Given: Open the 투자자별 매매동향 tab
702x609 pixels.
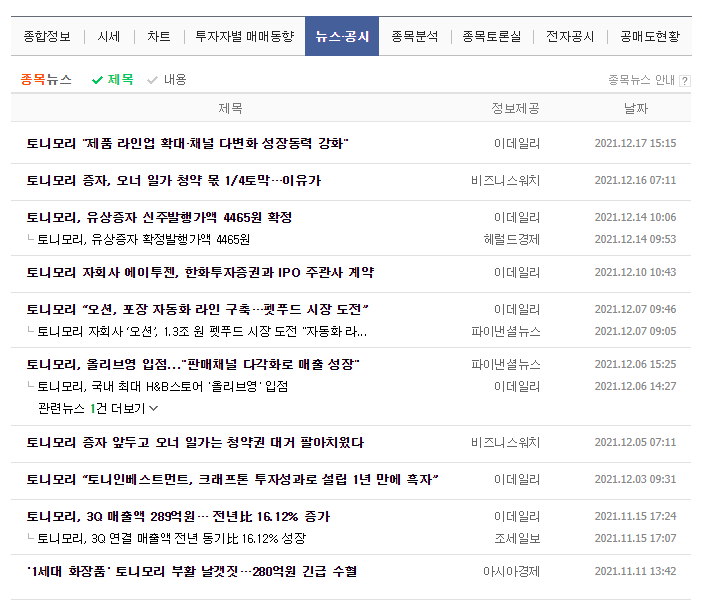Looking at the screenshot, I should coord(245,36).
